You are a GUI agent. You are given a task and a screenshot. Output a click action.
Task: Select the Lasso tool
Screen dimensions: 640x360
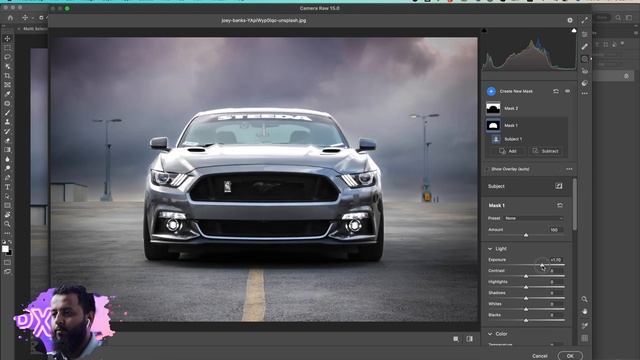pyautogui.click(x=7, y=57)
